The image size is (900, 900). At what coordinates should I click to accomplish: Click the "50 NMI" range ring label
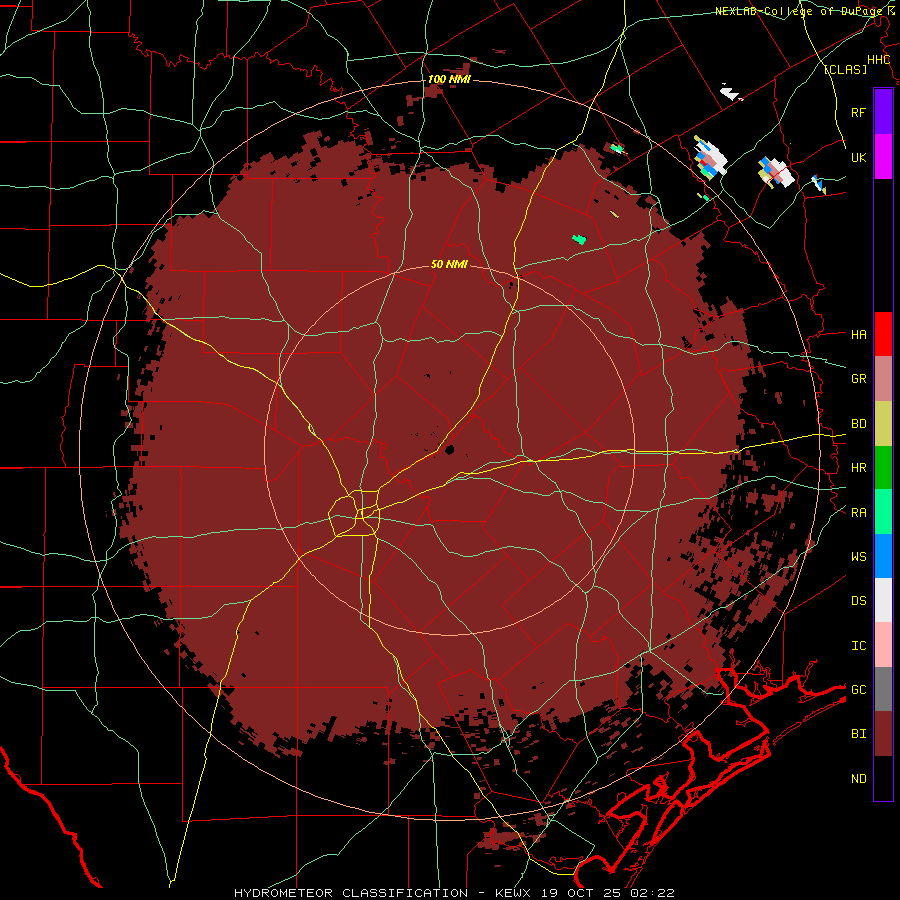[449, 264]
